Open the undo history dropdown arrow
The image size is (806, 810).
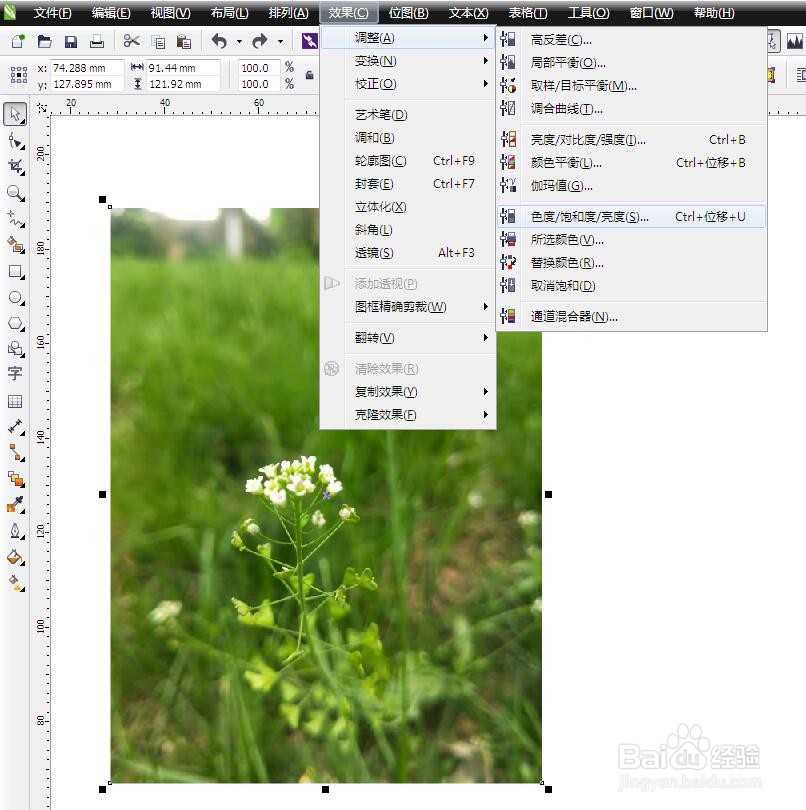[x=238, y=41]
